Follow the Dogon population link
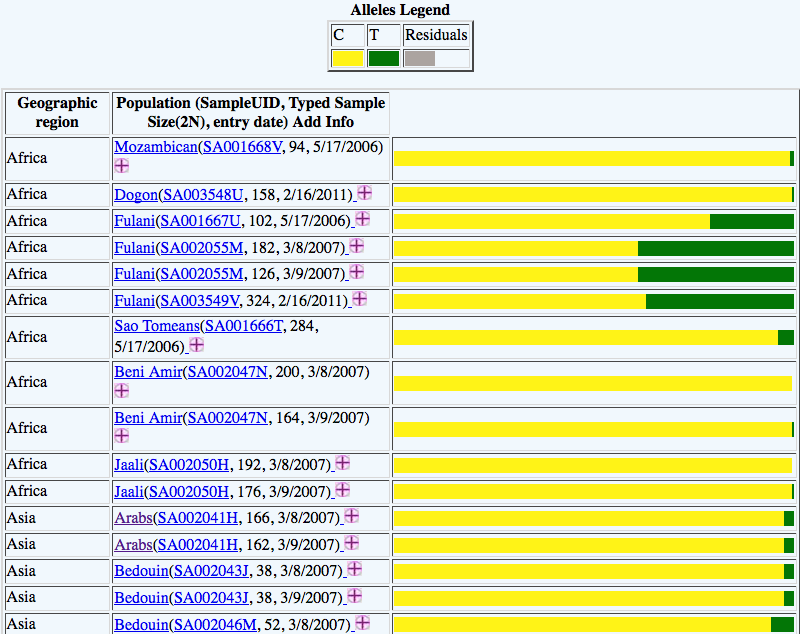This screenshot has width=800, height=634. [x=136, y=195]
